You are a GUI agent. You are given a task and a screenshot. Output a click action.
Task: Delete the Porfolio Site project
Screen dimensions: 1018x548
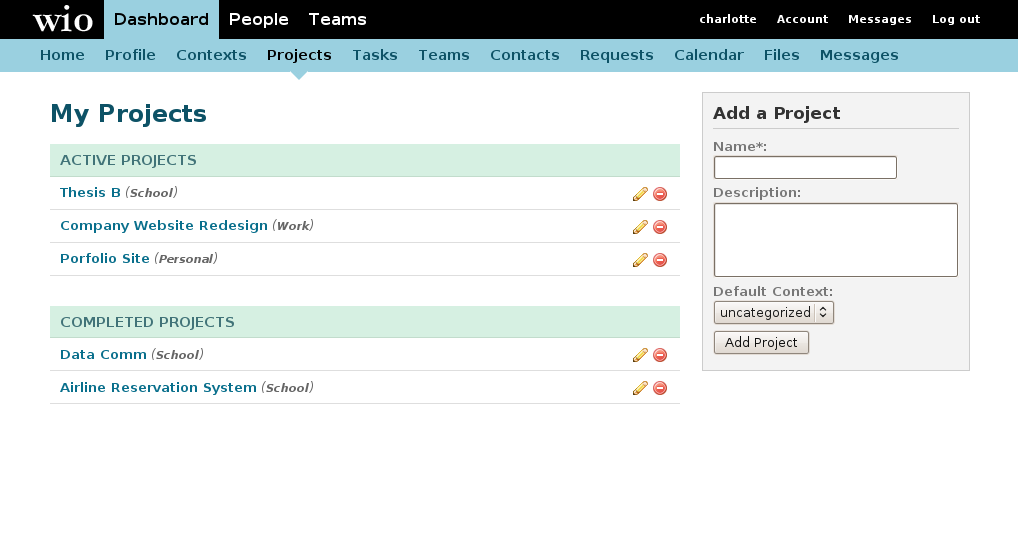coord(660,260)
